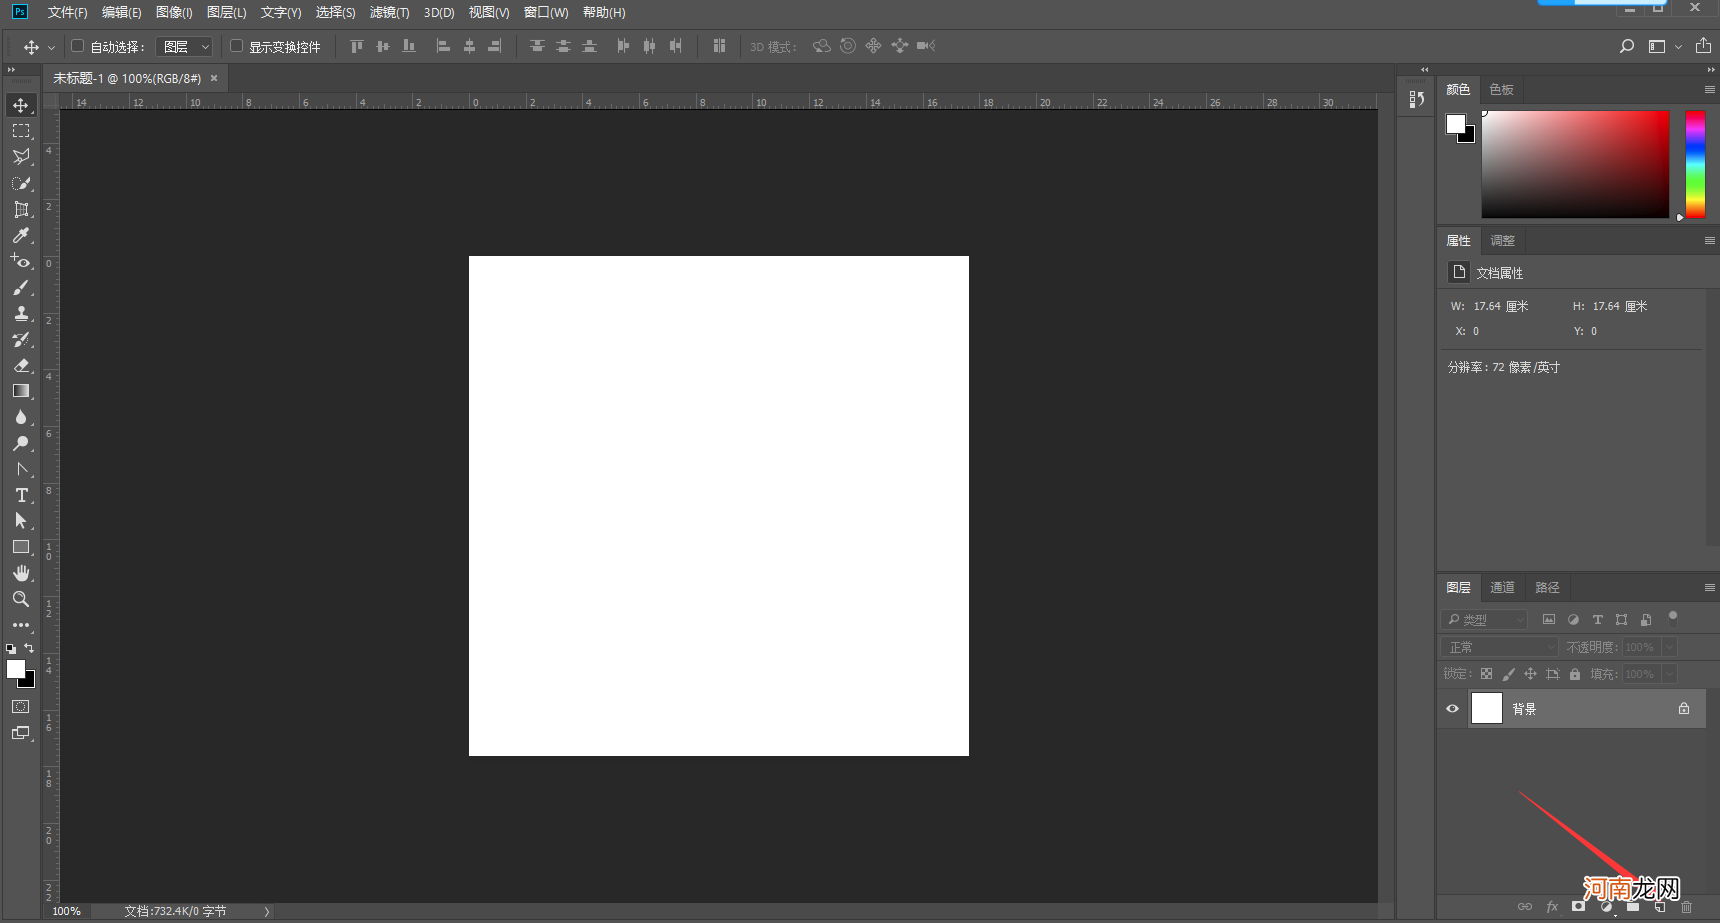Open the Move tool preset picker arrow

(x=51, y=47)
